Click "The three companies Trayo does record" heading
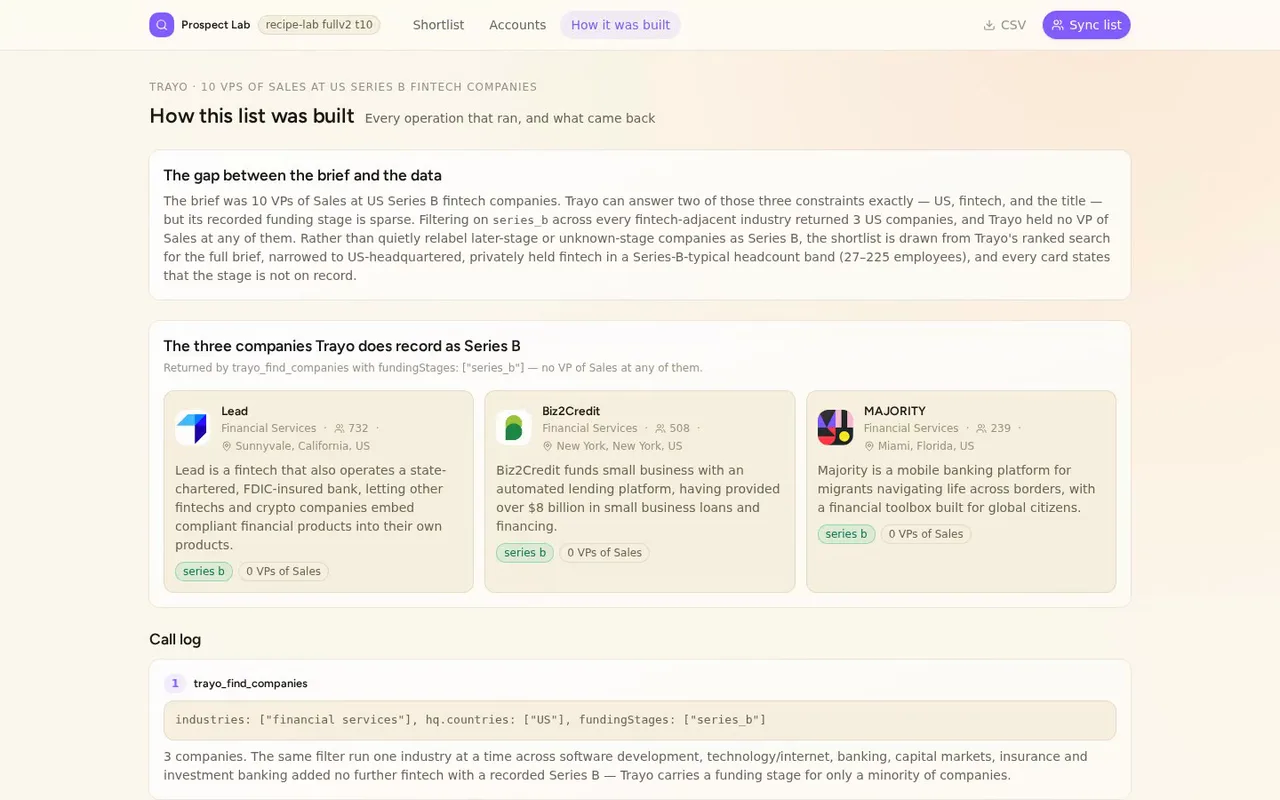The width and height of the screenshot is (1280, 800). (342, 346)
